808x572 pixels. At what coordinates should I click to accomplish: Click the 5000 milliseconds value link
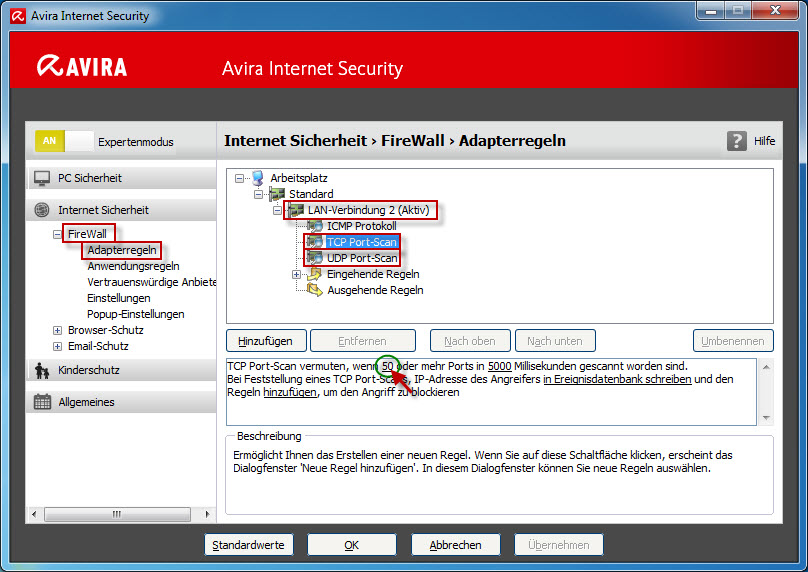click(x=499, y=366)
